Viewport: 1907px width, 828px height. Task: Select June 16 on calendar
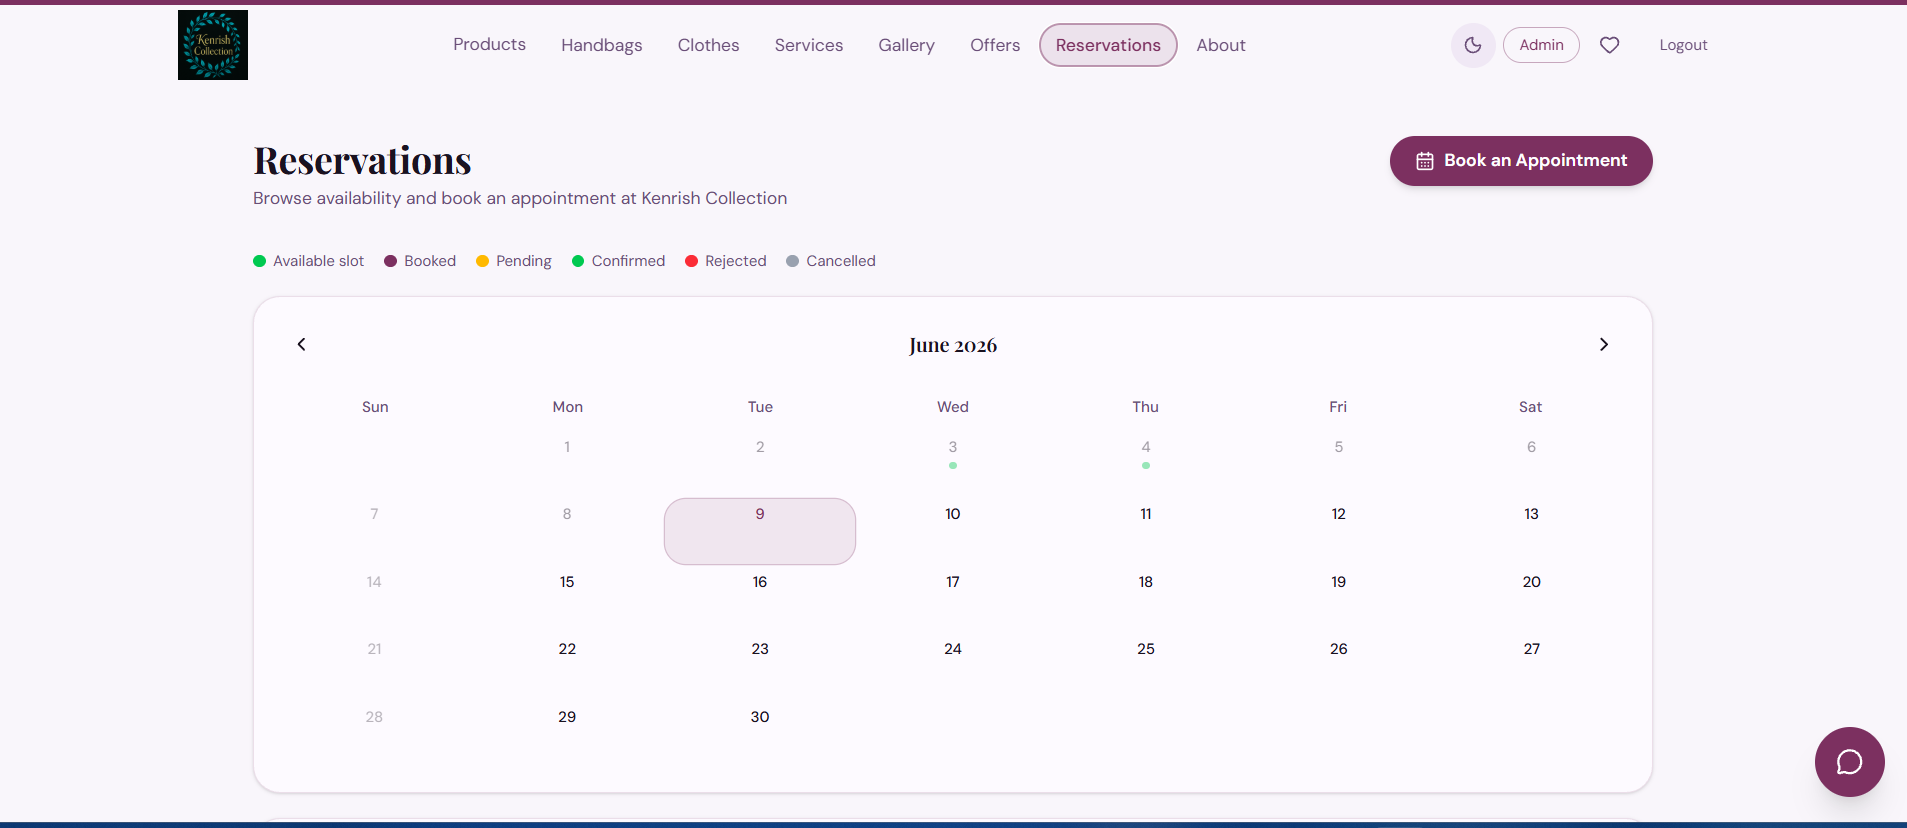pos(760,598)
